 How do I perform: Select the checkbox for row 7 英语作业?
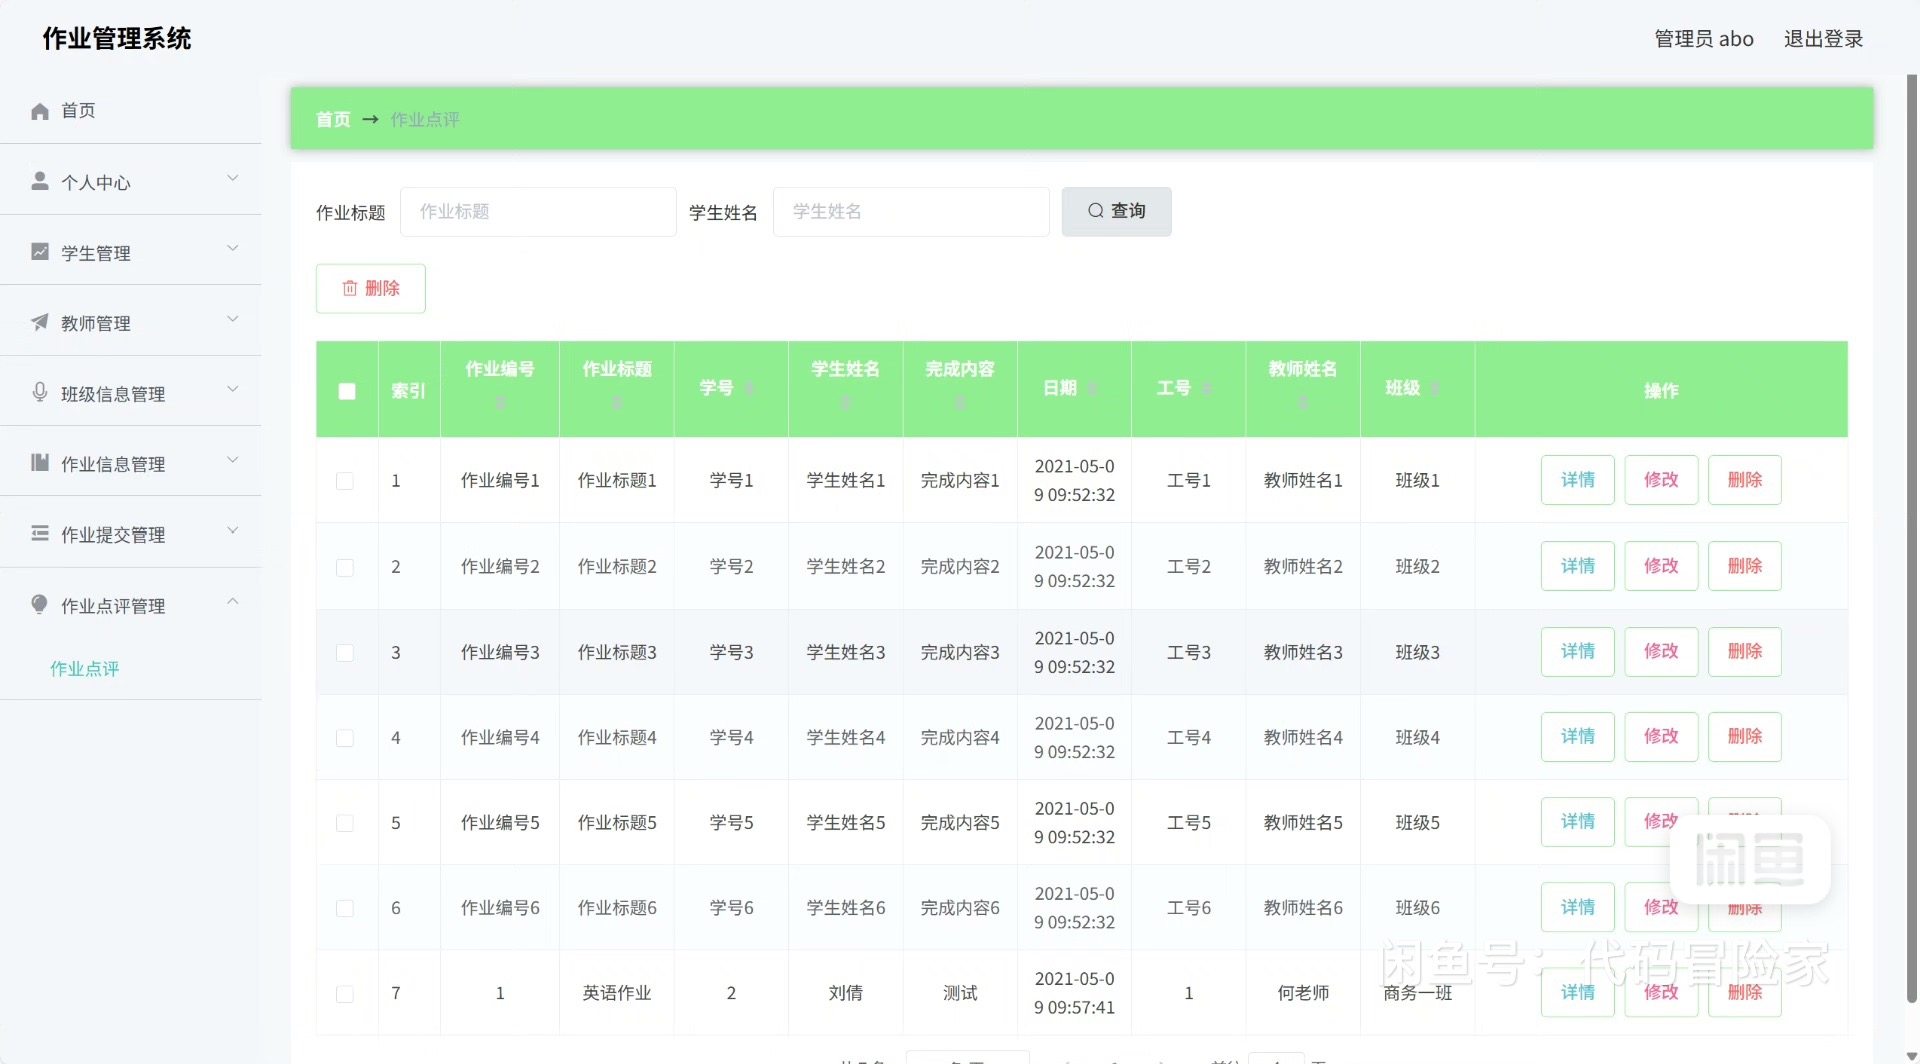click(345, 994)
